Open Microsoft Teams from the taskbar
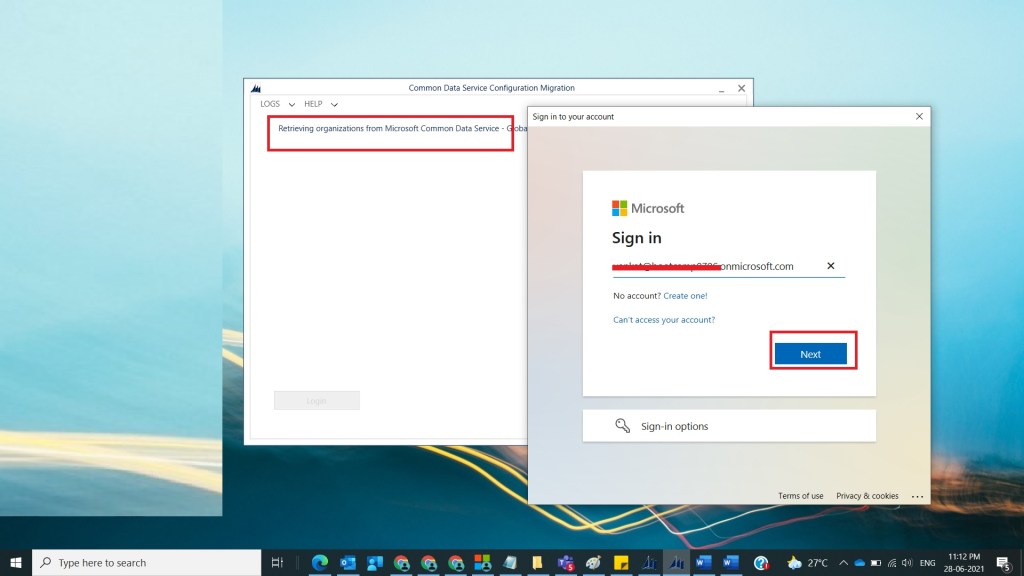Viewport: 1024px width, 576px height. point(564,563)
